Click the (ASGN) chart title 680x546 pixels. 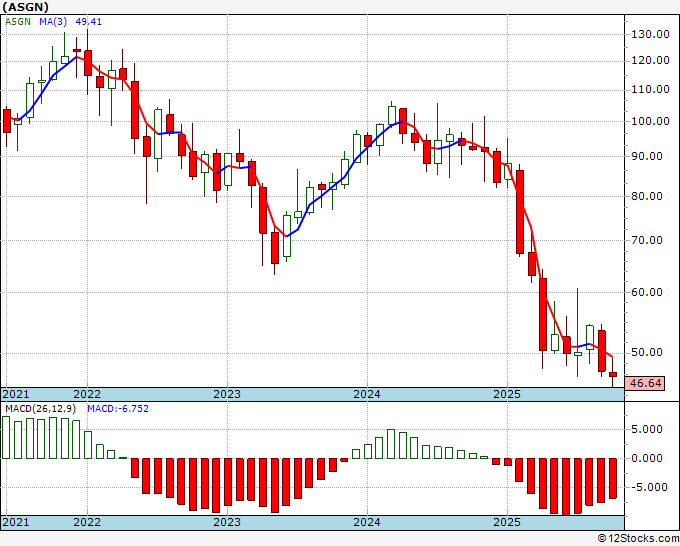point(26,7)
